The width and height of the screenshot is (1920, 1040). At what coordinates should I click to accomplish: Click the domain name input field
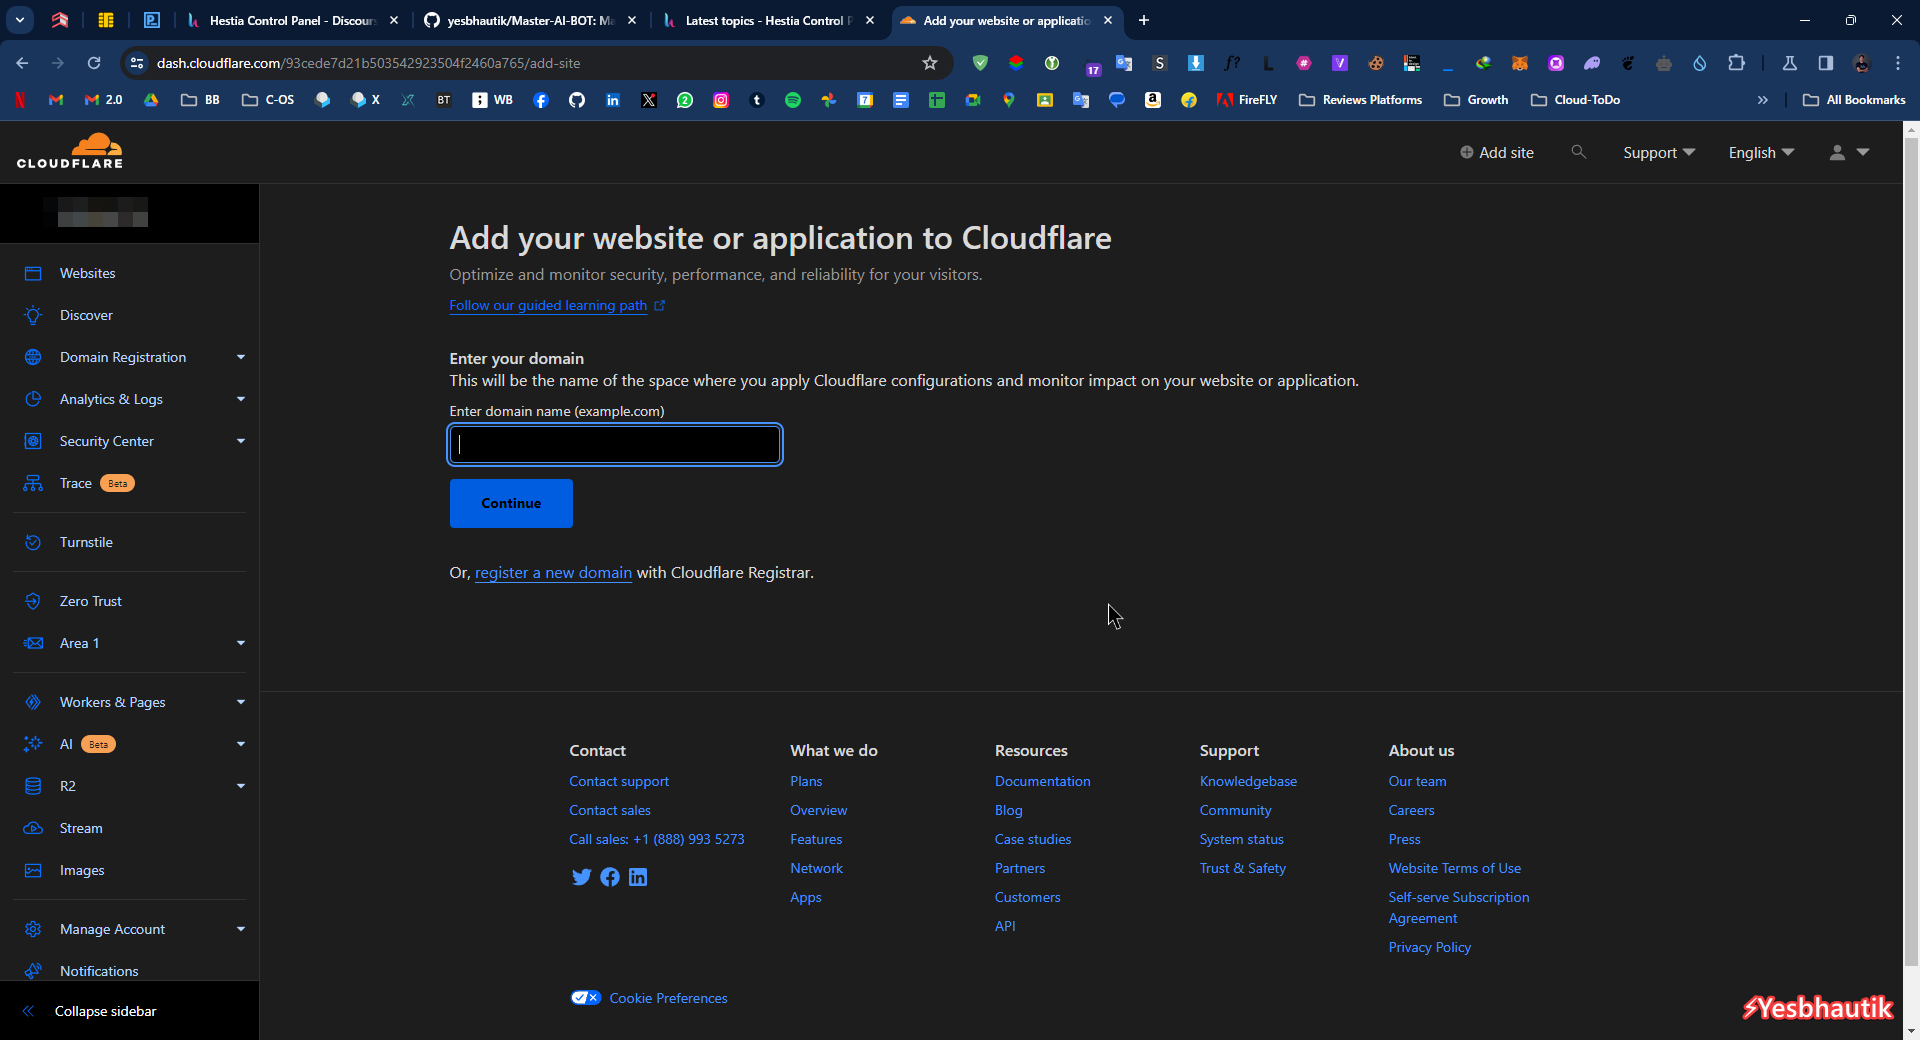click(x=615, y=444)
